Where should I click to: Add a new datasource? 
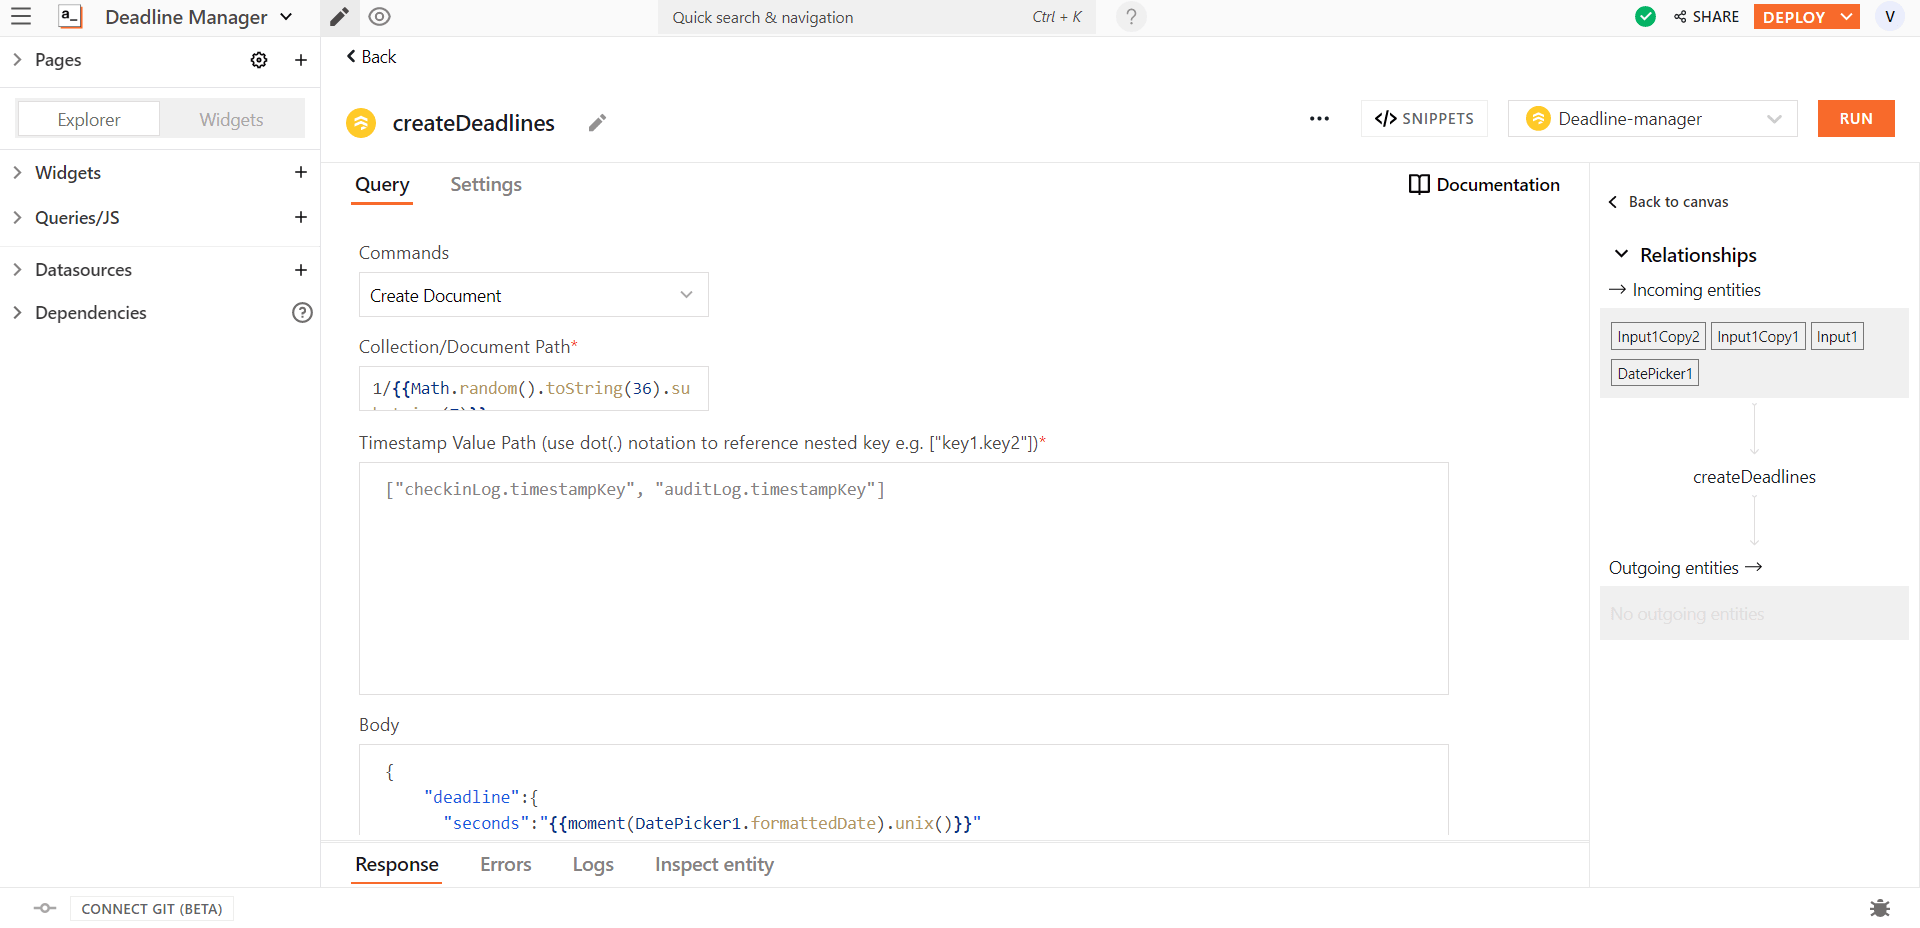click(x=300, y=270)
